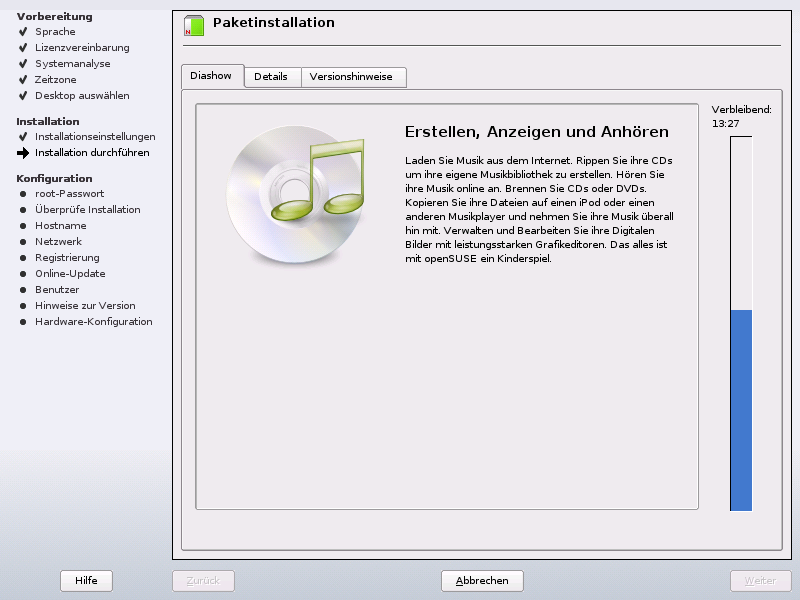Click the Hinweise zur Version step label
Viewport: 800px width, 600px height.
[x=85, y=306]
